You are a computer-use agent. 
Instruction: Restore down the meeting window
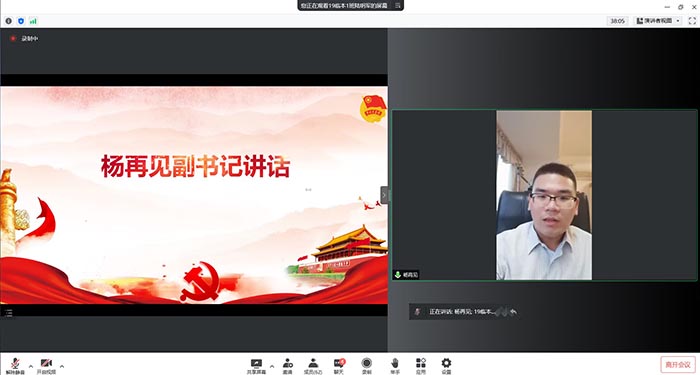click(680, 7)
